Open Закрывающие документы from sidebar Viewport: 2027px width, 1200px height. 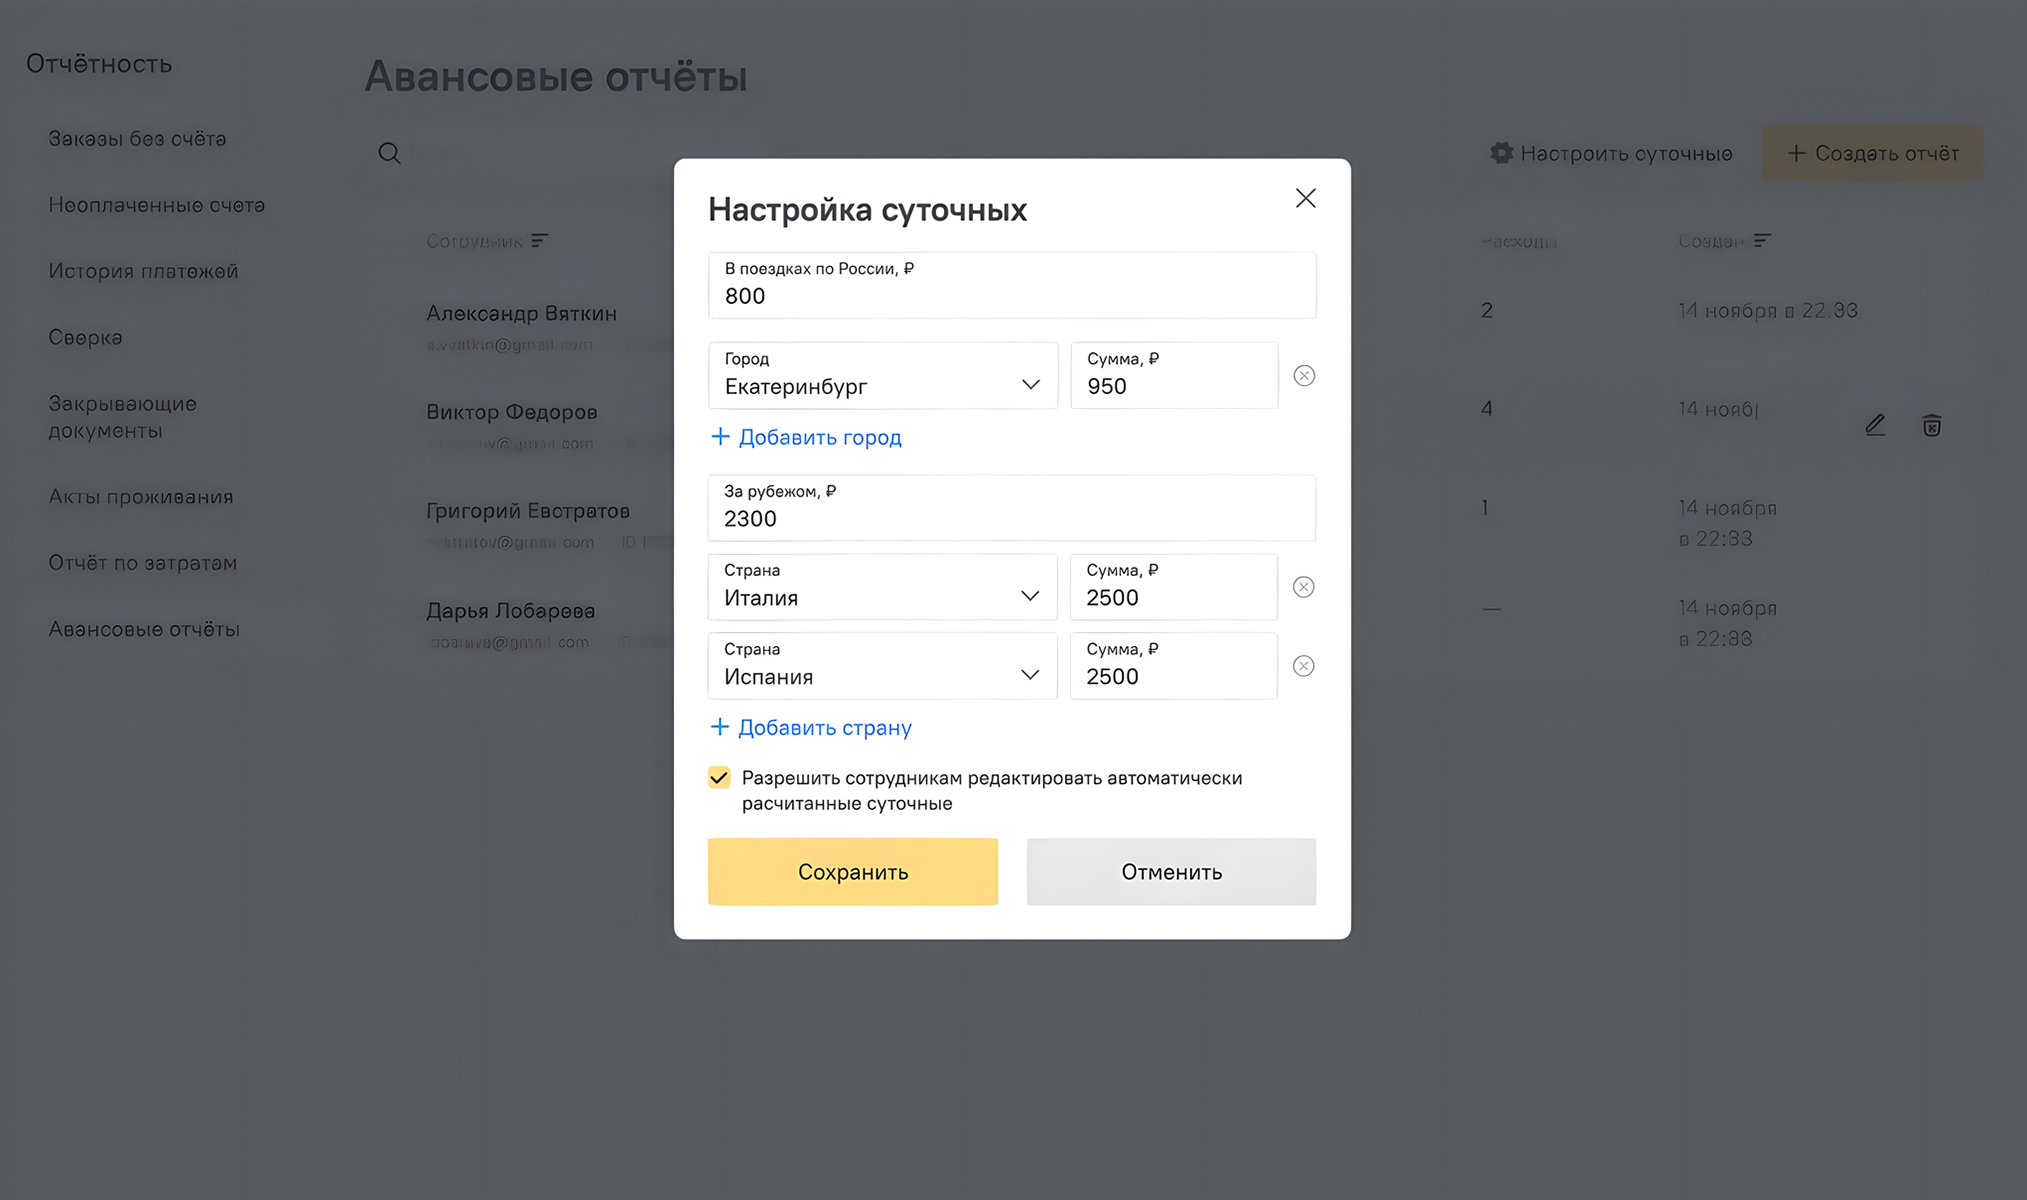(121, 417)
